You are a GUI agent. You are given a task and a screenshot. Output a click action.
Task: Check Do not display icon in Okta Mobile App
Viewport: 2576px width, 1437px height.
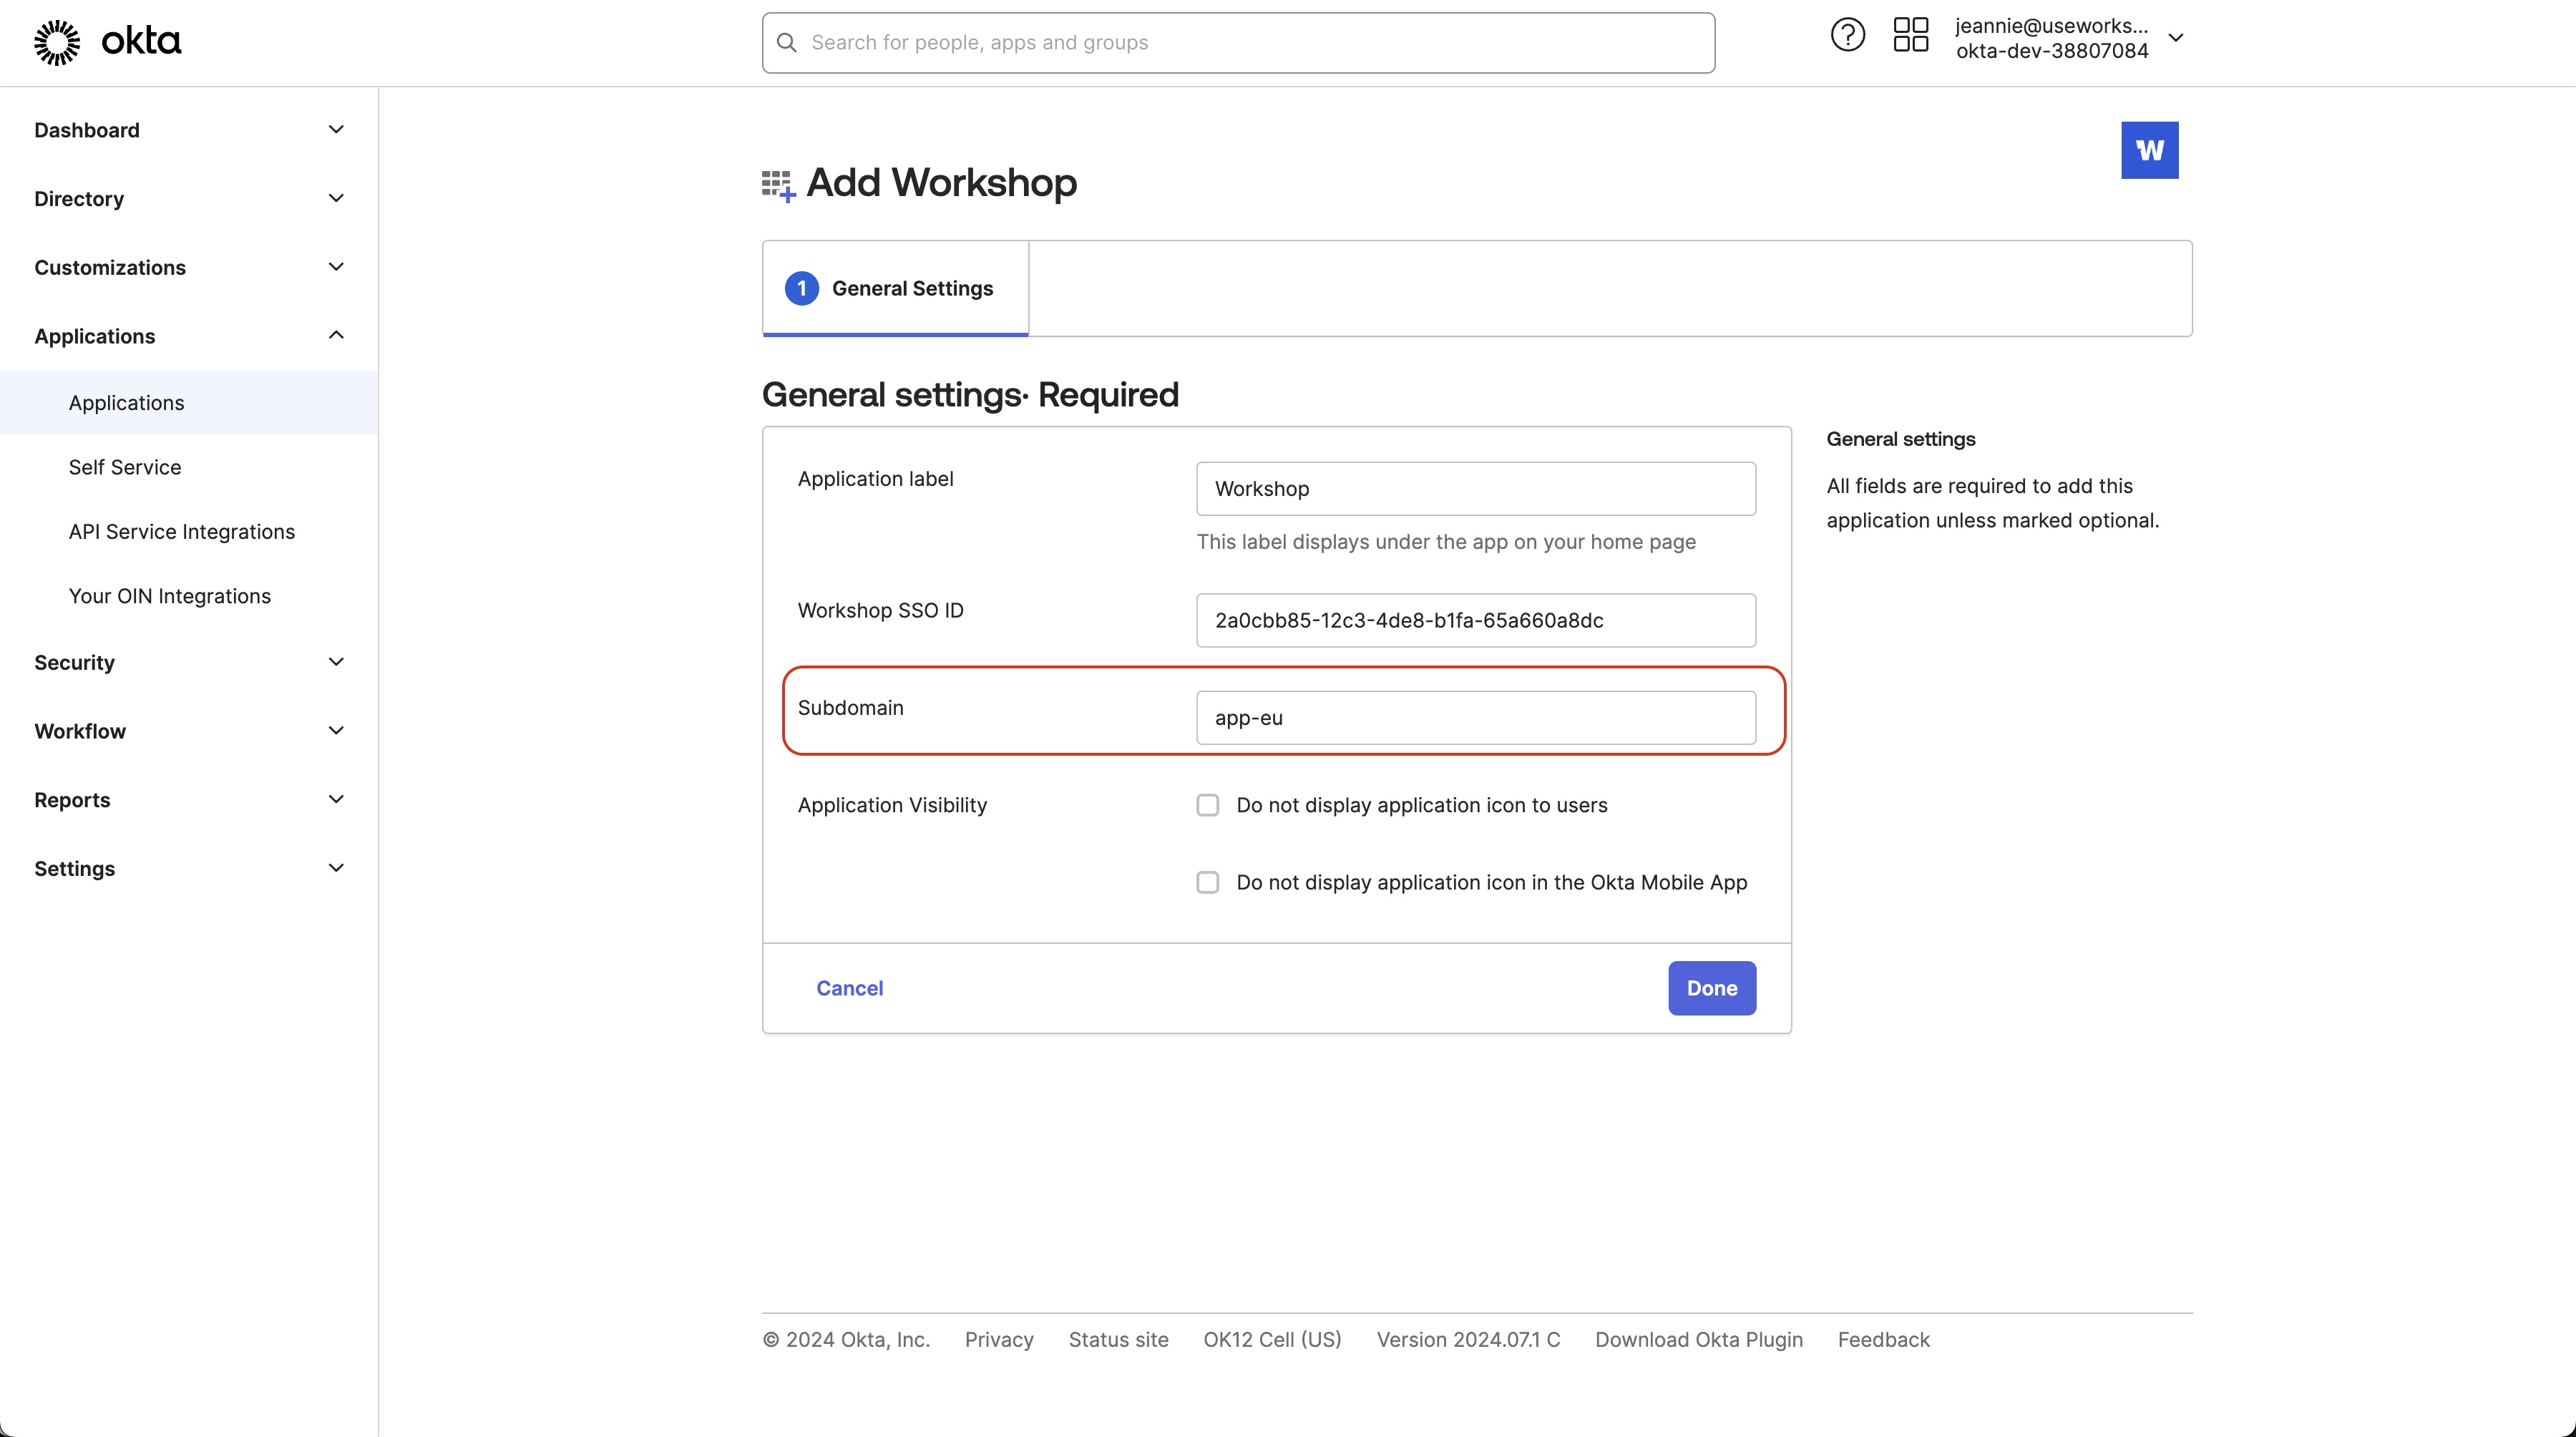click(1207, 882)
